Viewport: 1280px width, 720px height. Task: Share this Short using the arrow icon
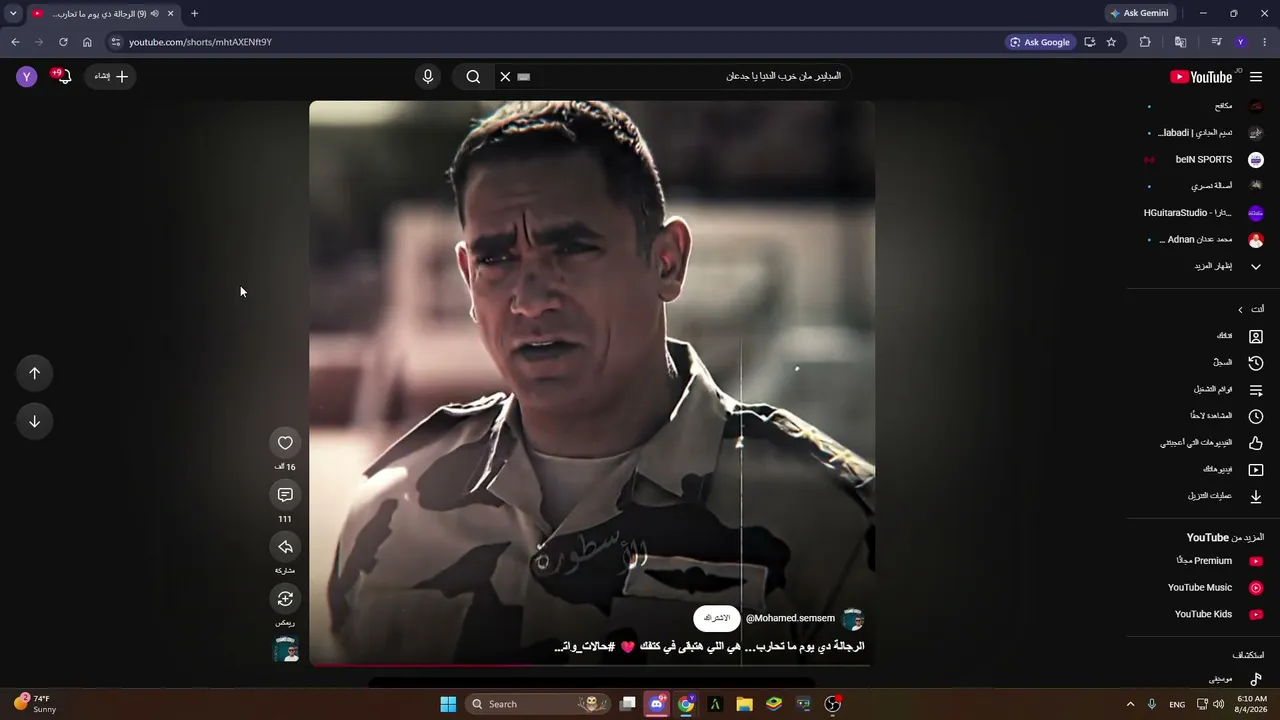click(285, 547)
